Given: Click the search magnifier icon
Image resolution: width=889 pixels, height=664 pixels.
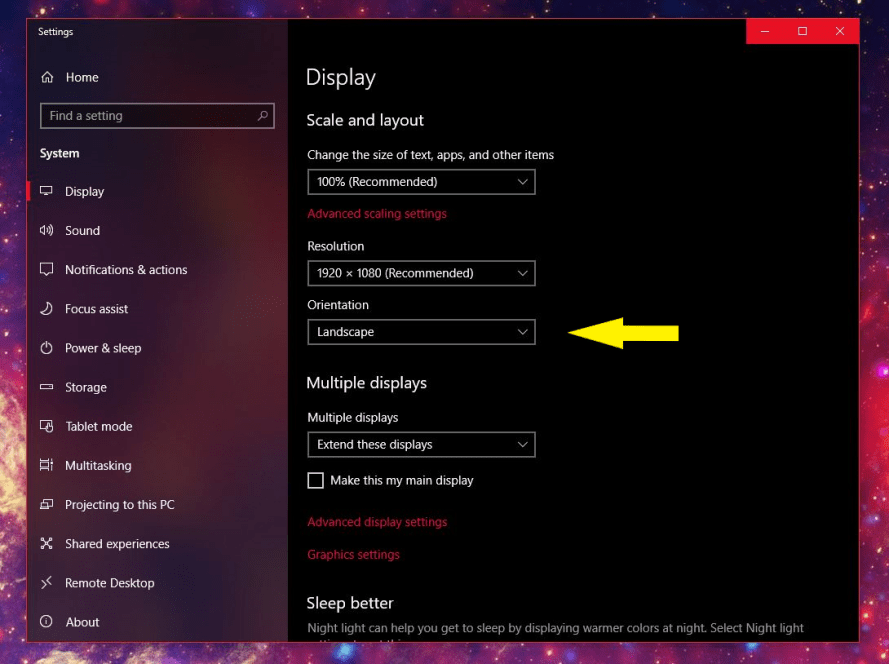Looking at the screenshot, I should (x=263, y=116).
